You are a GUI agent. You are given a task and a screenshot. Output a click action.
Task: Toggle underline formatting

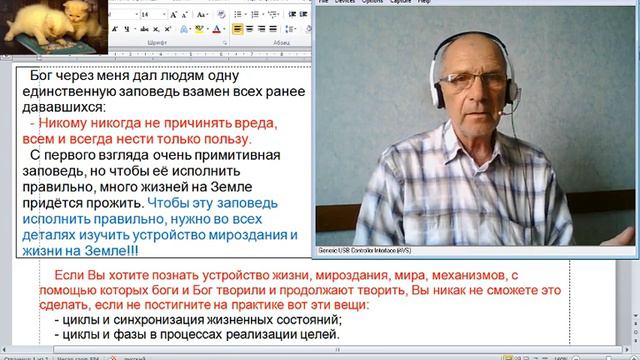[127, 29]
